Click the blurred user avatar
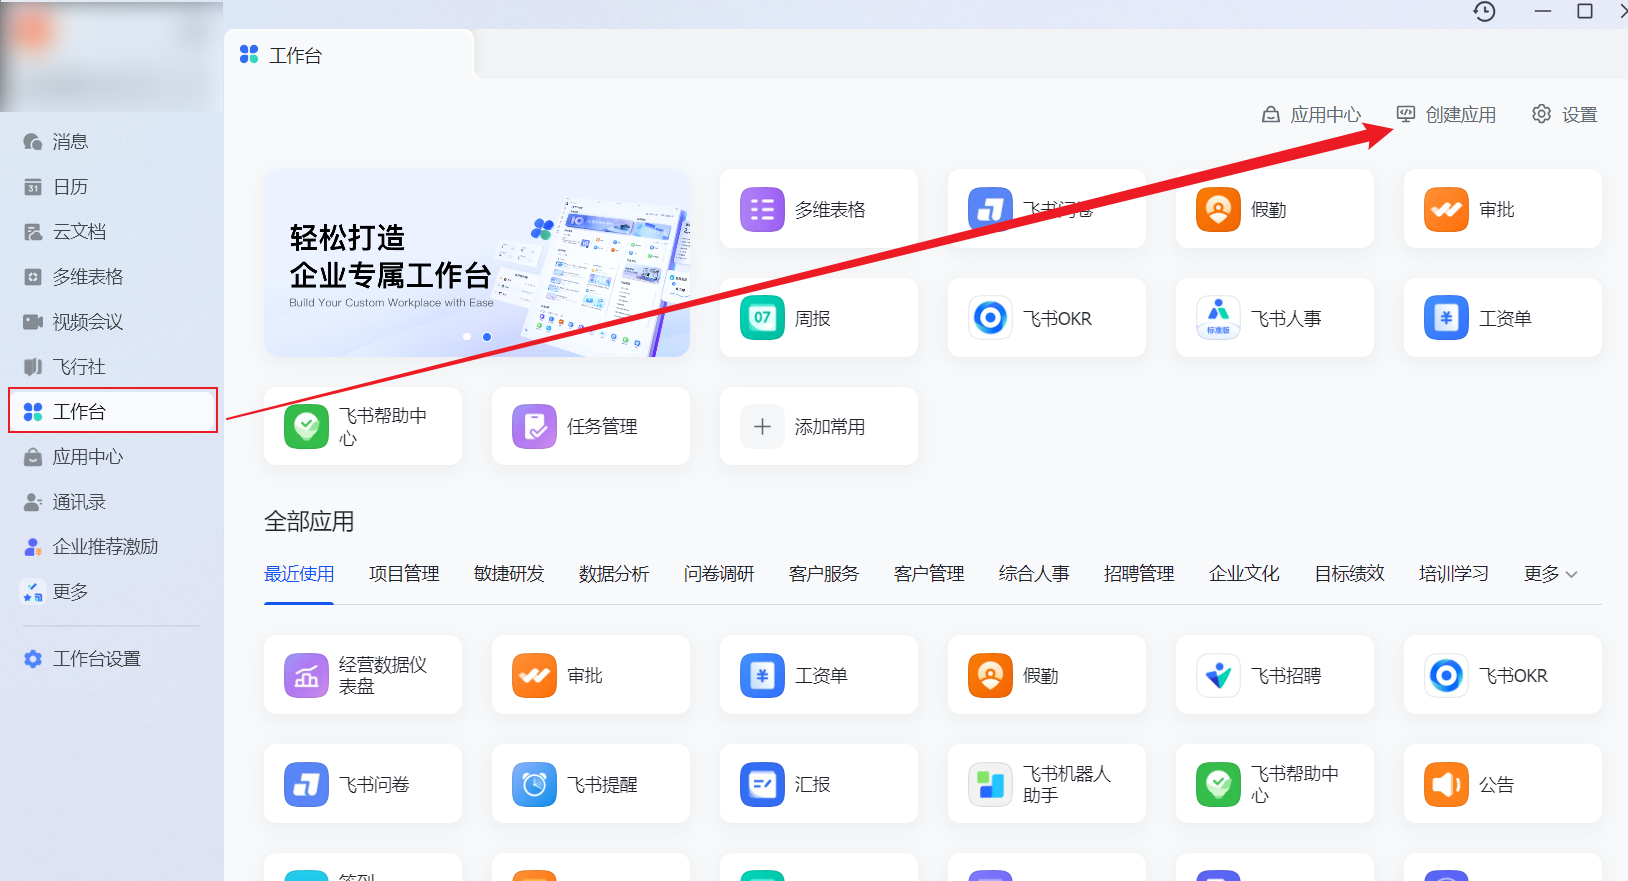 [x=34, y=32]
